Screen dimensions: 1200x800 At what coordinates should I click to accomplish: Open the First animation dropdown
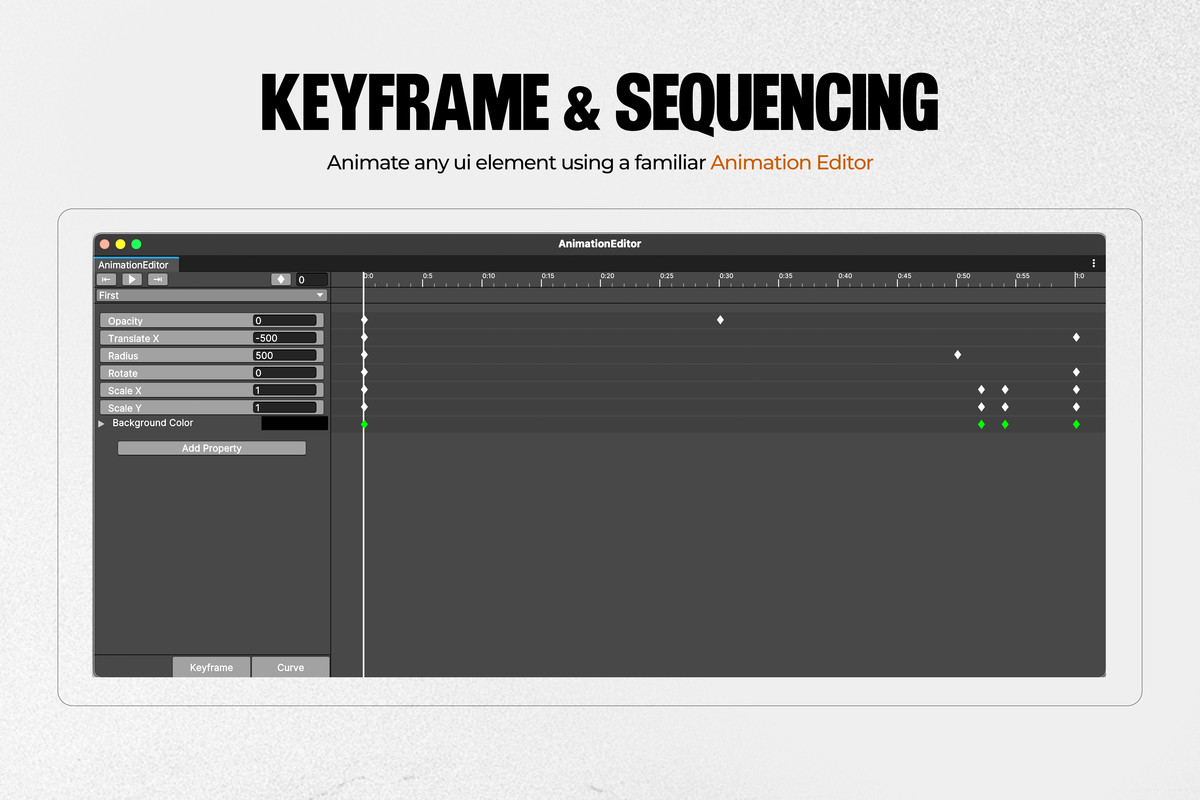211,296
